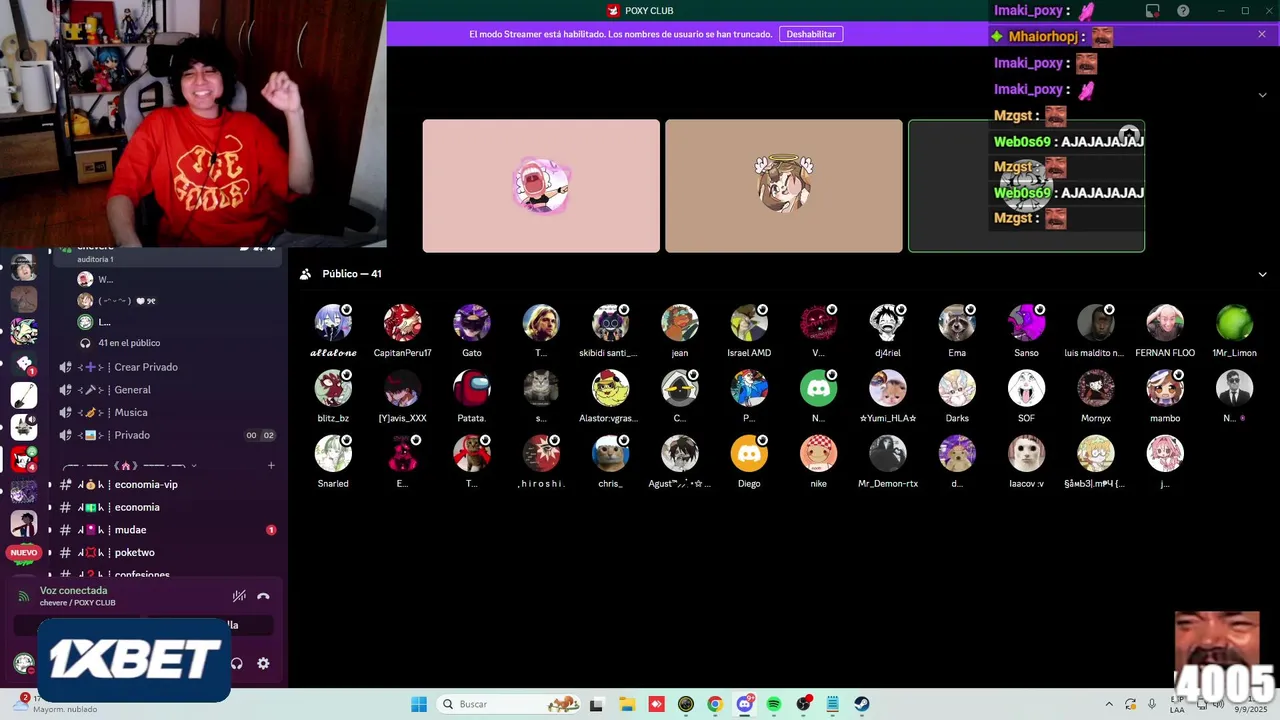The height and width of the screenshot is (720, 1280).
Task: Open Voz conectada connection details
Action: pyautogui.click(x=73, y=590)
